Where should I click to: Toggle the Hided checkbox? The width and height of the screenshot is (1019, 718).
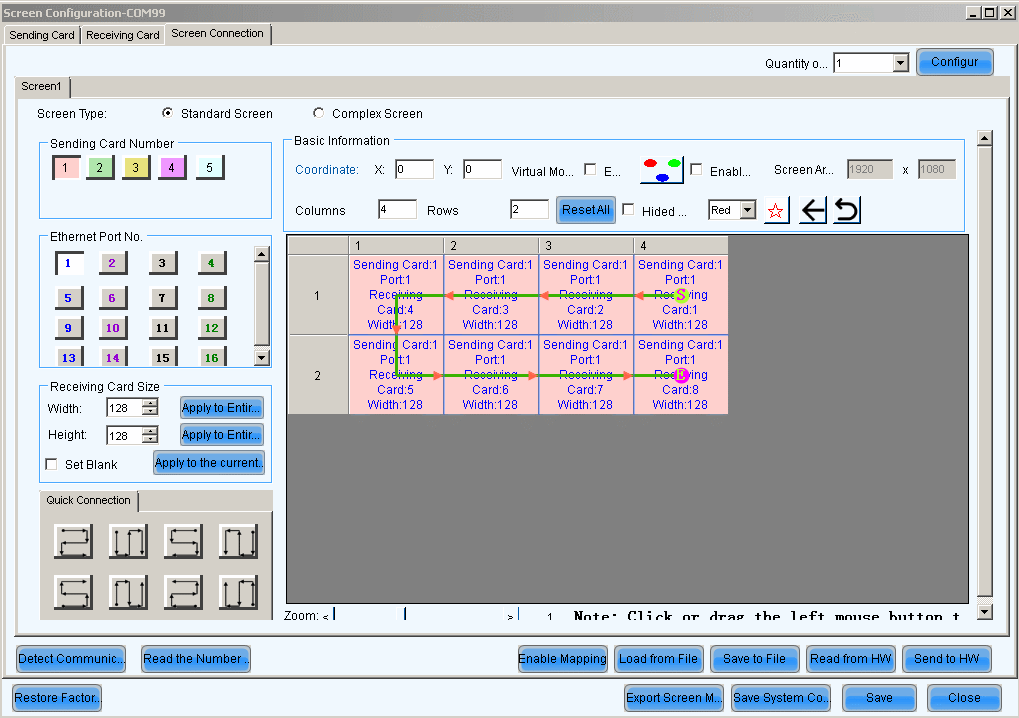click(628, 210)
